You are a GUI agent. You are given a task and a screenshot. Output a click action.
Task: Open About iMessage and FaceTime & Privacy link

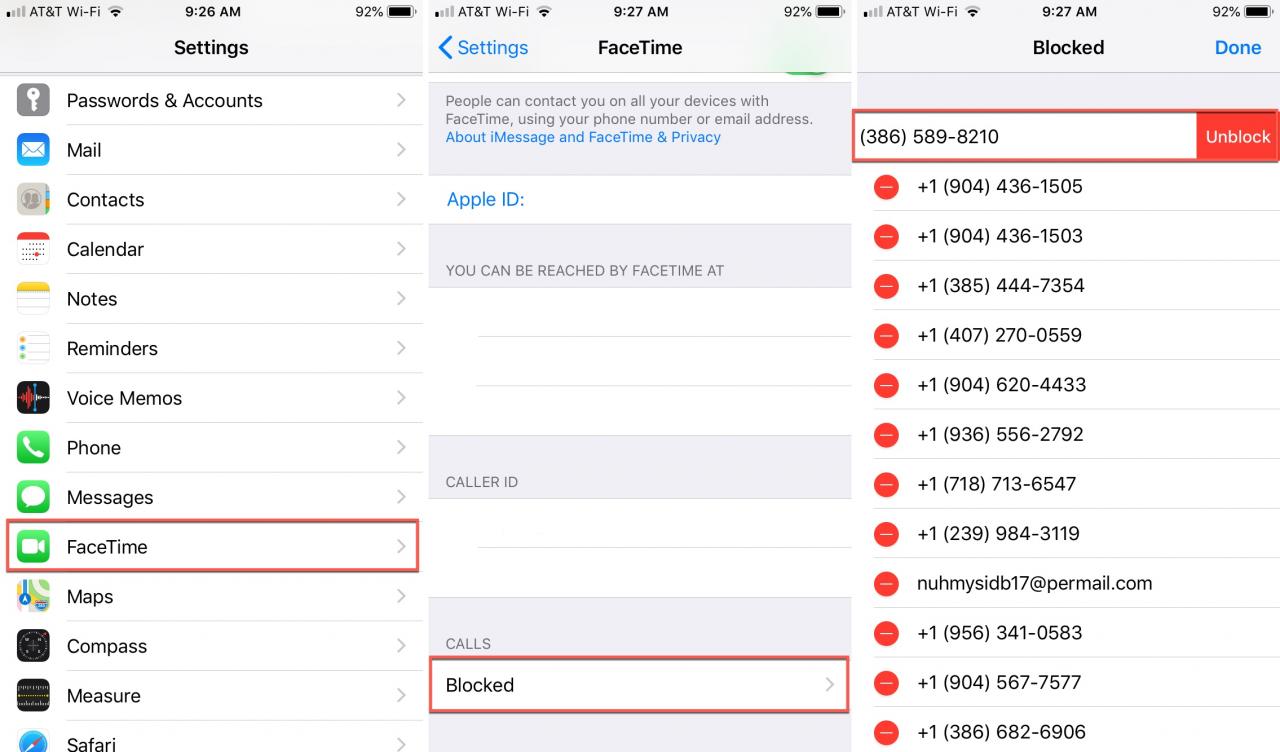coord(583,137)
